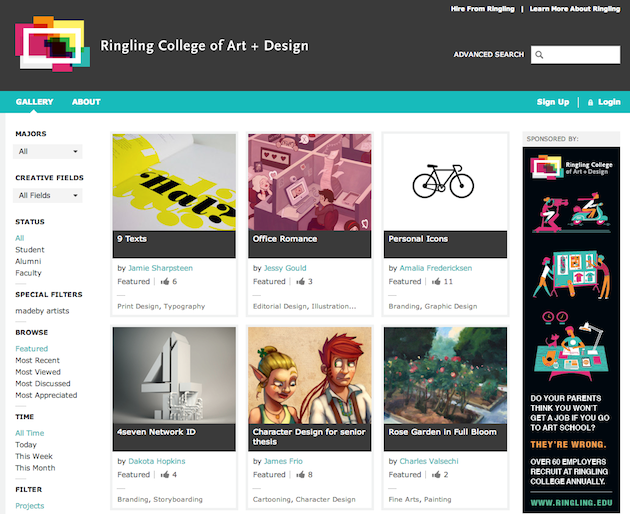Browse Featured projects
Image resolution: width=630 pixels, height=514 pixels.
coord(31,349)
